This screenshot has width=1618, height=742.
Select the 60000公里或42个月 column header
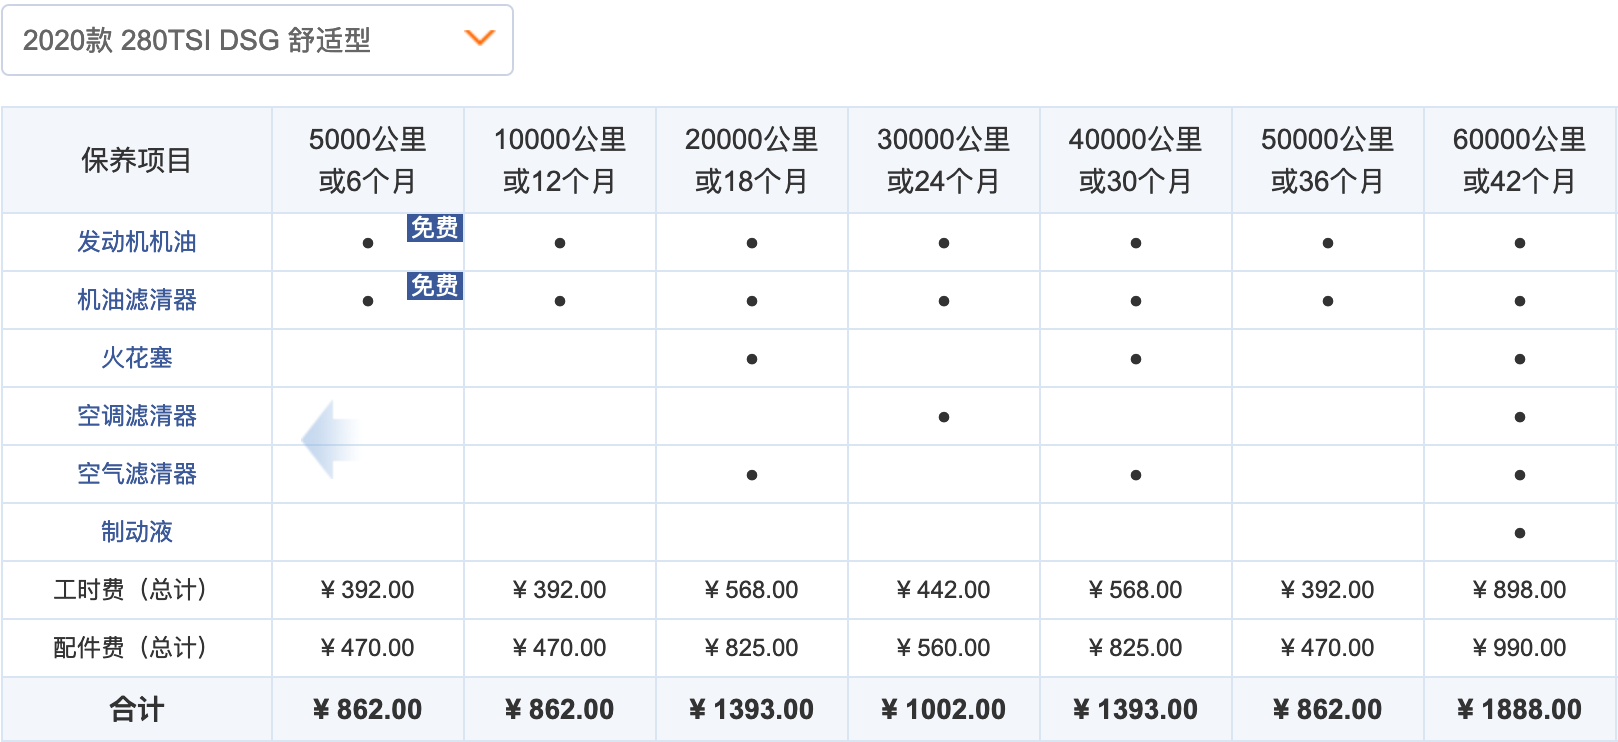[1519, 160]
